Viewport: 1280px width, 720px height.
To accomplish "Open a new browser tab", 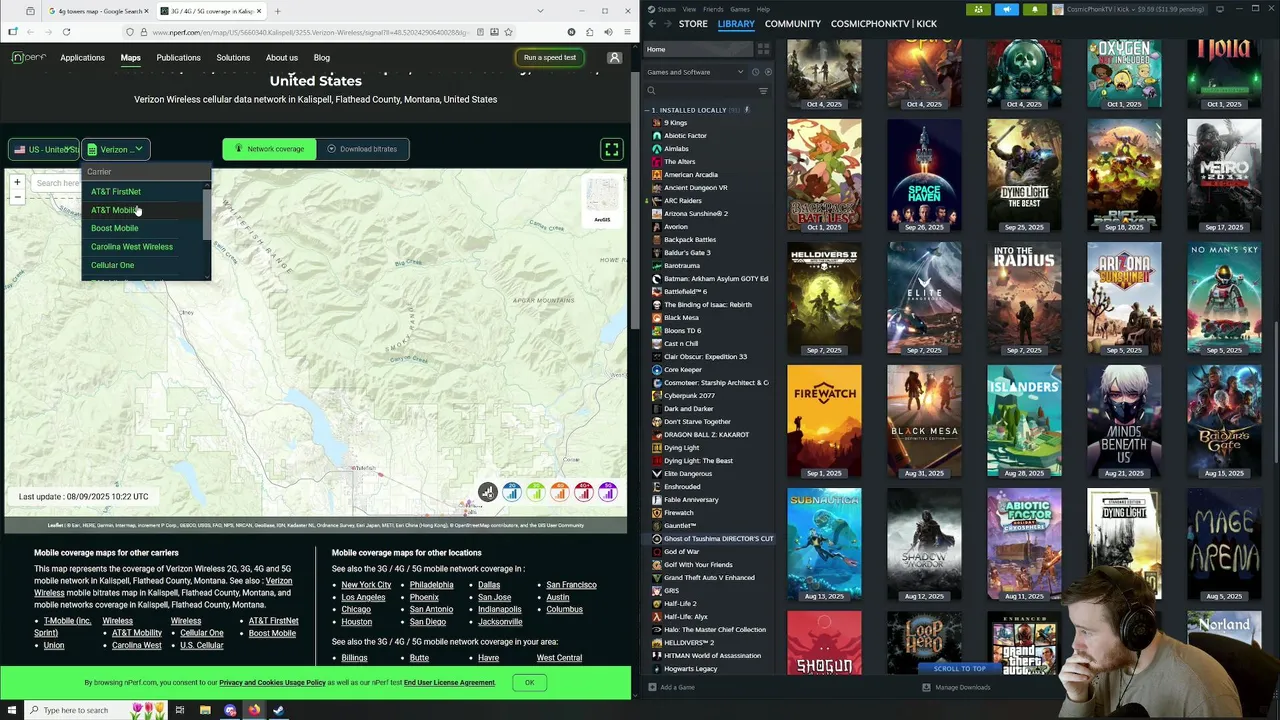I will tap(277, 11).
